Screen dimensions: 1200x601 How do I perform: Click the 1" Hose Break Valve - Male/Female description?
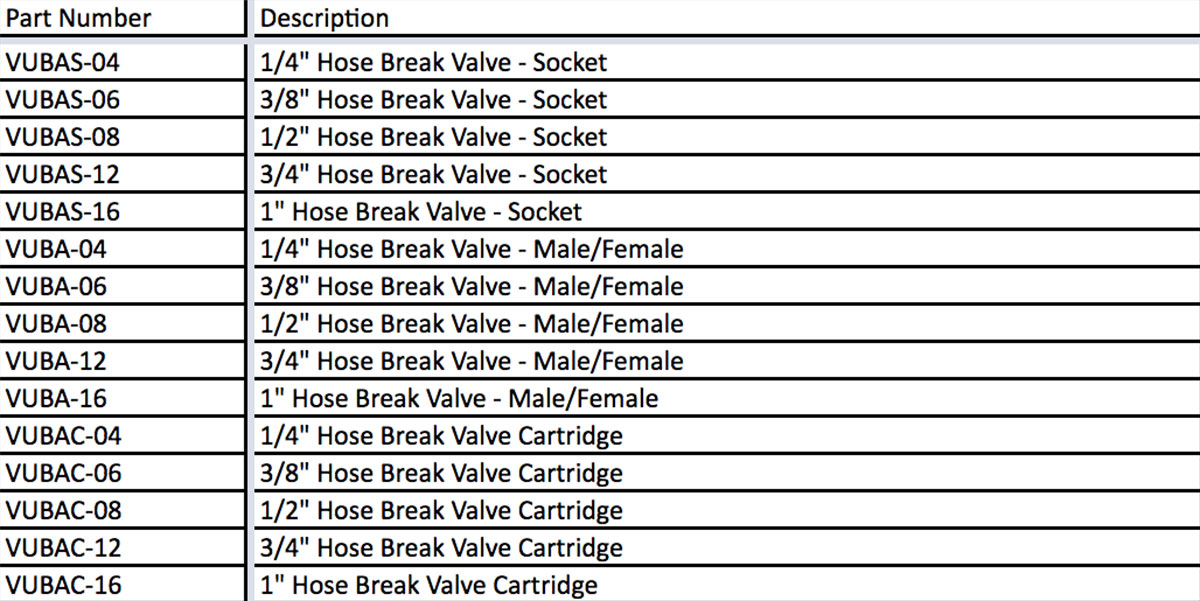point(459,399)
